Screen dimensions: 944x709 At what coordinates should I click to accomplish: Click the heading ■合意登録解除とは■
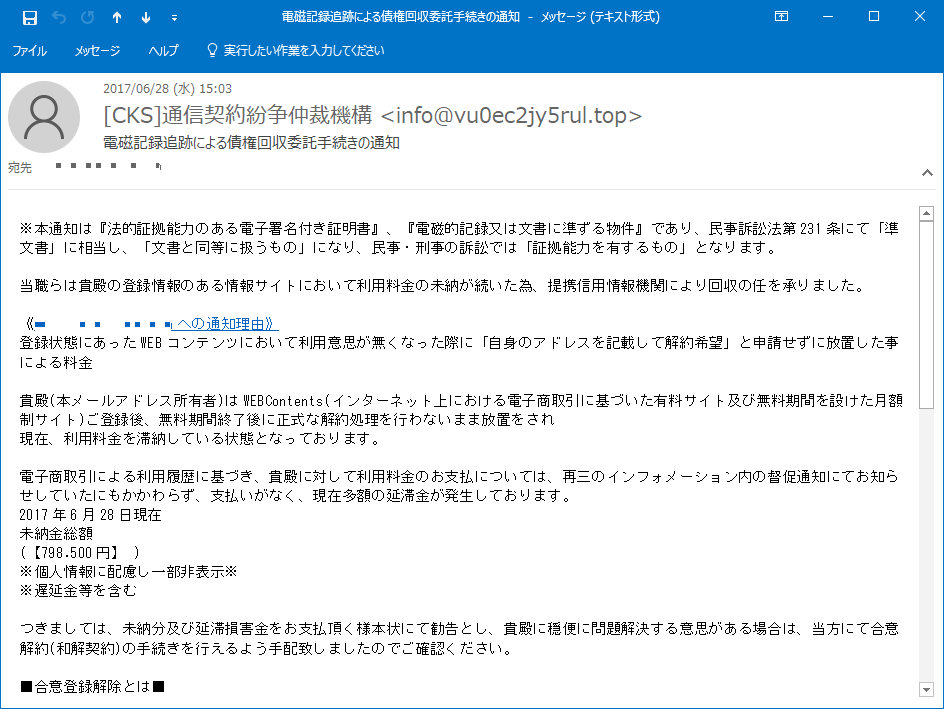(92, 686)
